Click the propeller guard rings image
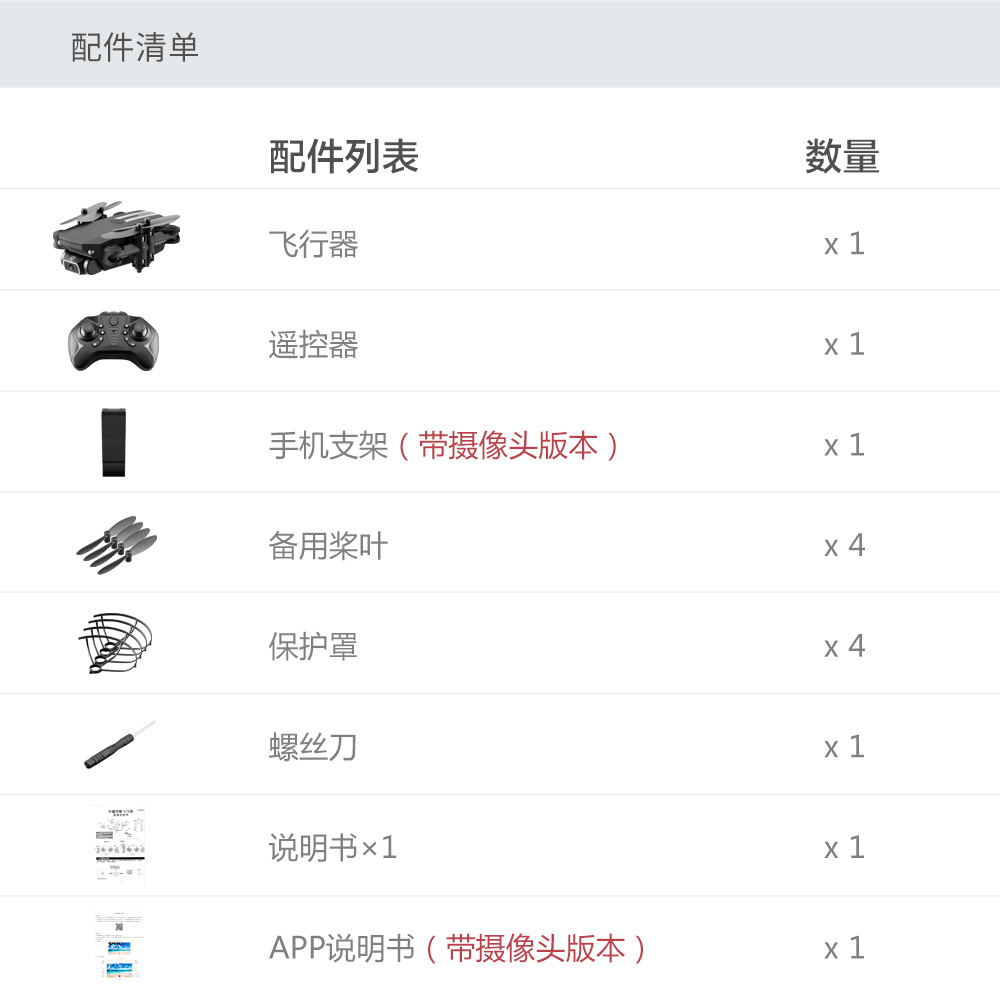Viewport: 1000px width, 1000px height. [115, 643]
